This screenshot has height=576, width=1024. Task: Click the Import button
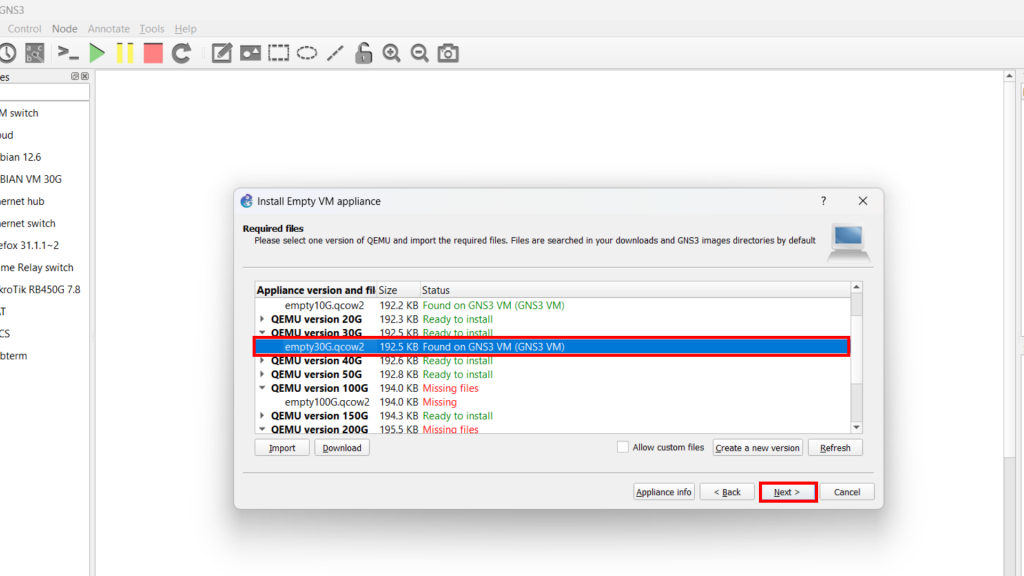(x=282, y=448)
